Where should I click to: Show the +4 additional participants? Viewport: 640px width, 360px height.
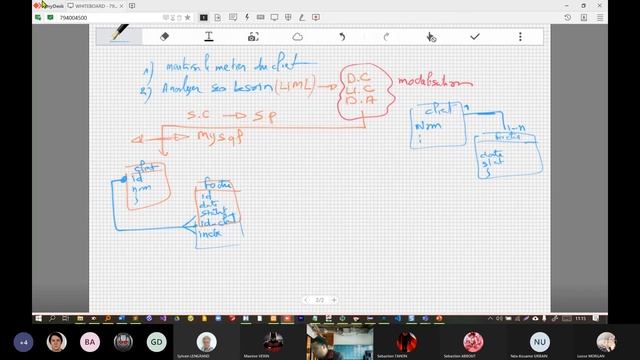23,342
